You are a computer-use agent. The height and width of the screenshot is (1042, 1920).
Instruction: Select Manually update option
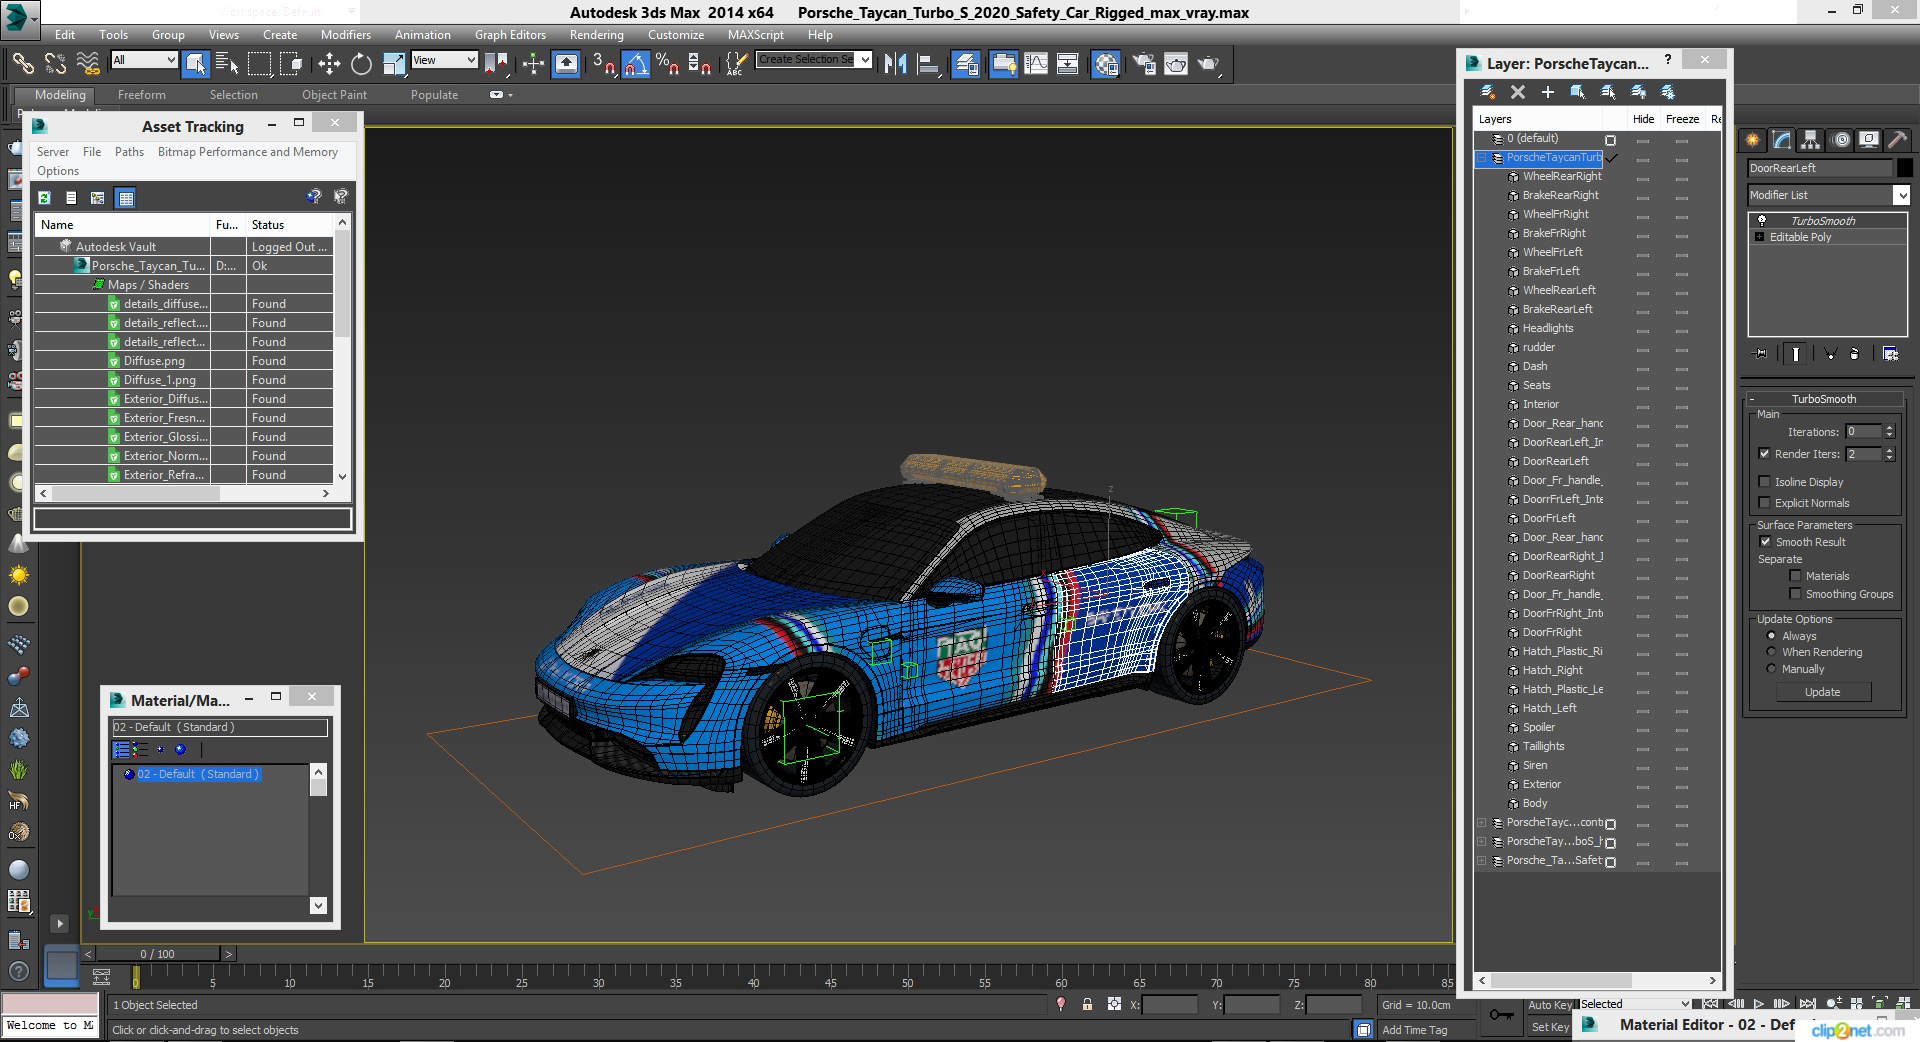coord(1771,669)
